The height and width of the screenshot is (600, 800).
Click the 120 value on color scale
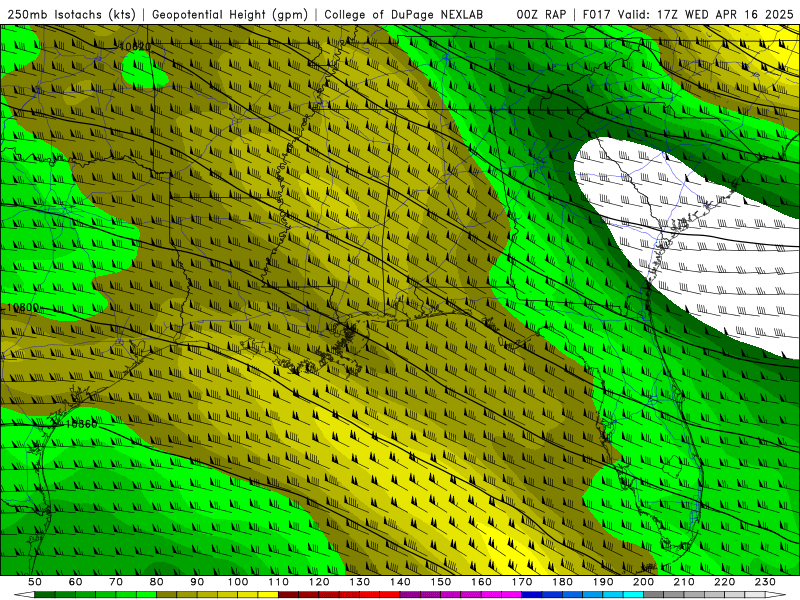click(x=319, y=582)
